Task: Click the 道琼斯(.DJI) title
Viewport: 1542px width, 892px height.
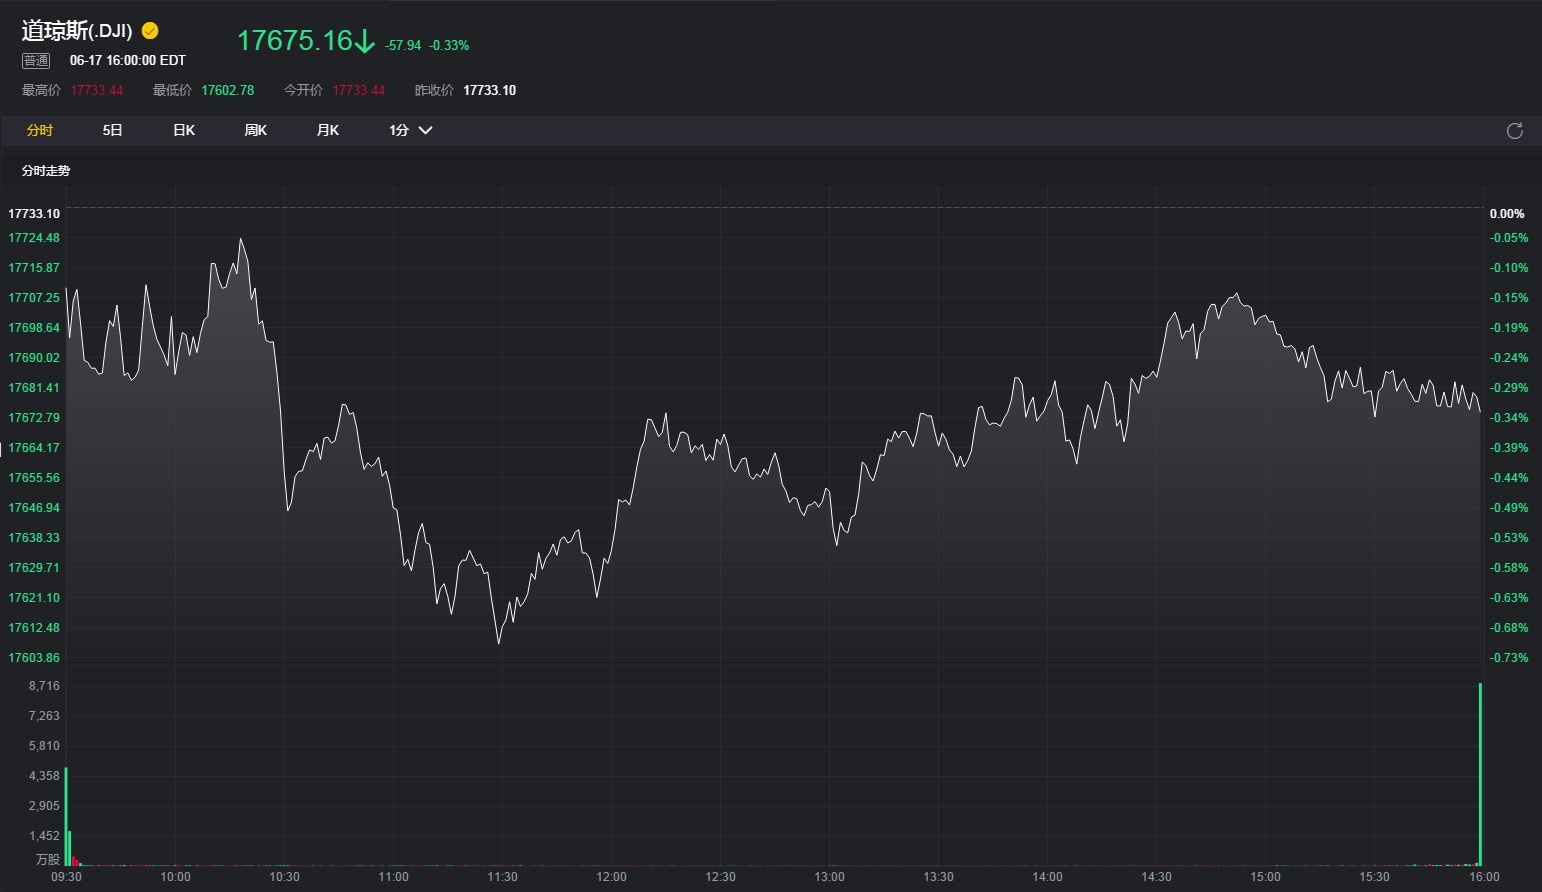Action: coord(77,31)
